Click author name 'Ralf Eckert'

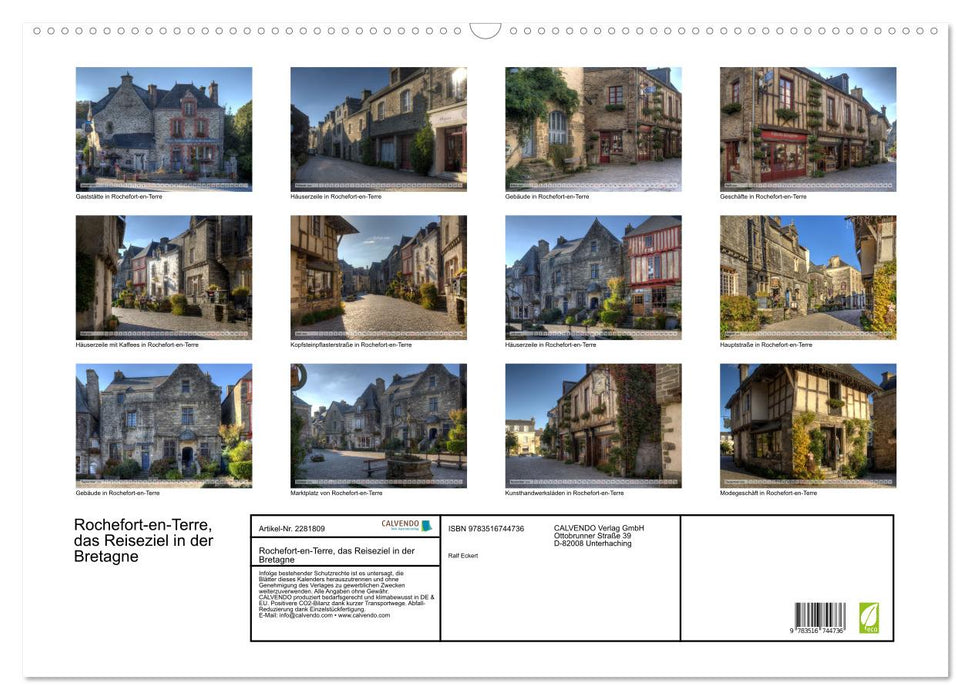click(463, 556)
